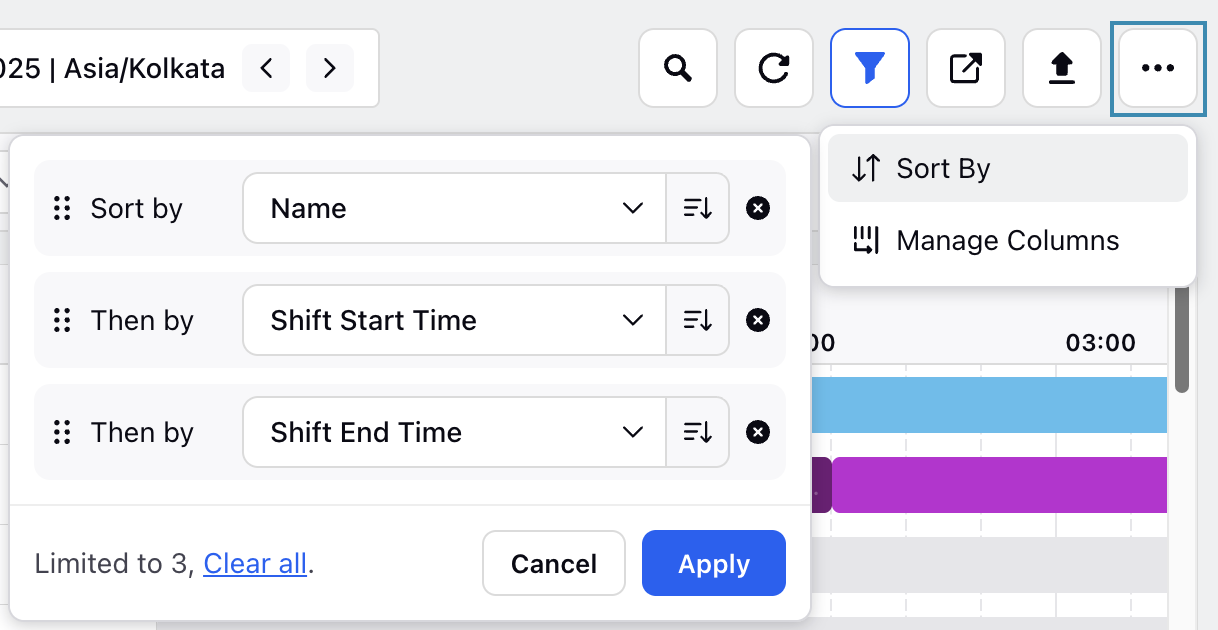The image size is (1218, 630).
Task: Remove the Name sort row
Action: [758, 208]
